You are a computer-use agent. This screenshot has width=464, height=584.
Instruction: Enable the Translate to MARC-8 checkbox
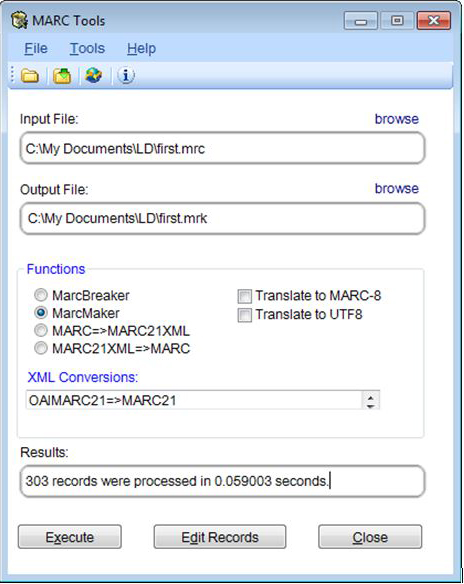245,296
